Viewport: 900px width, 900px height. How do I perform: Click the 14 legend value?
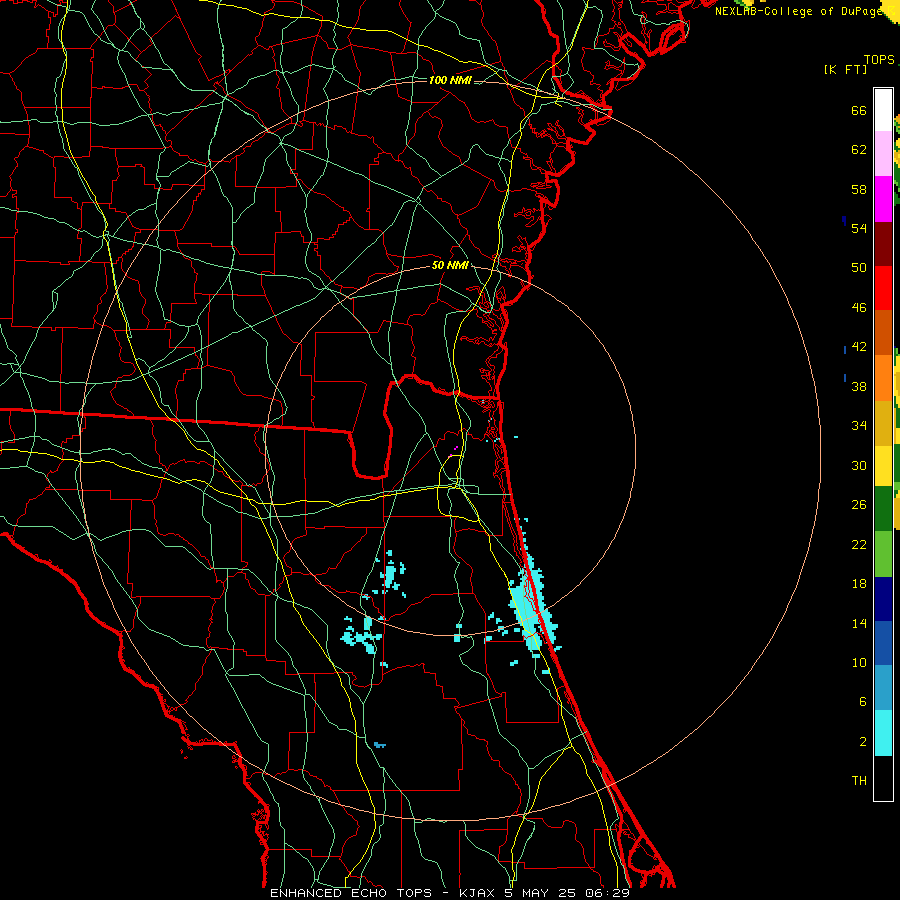click(859, 623)
